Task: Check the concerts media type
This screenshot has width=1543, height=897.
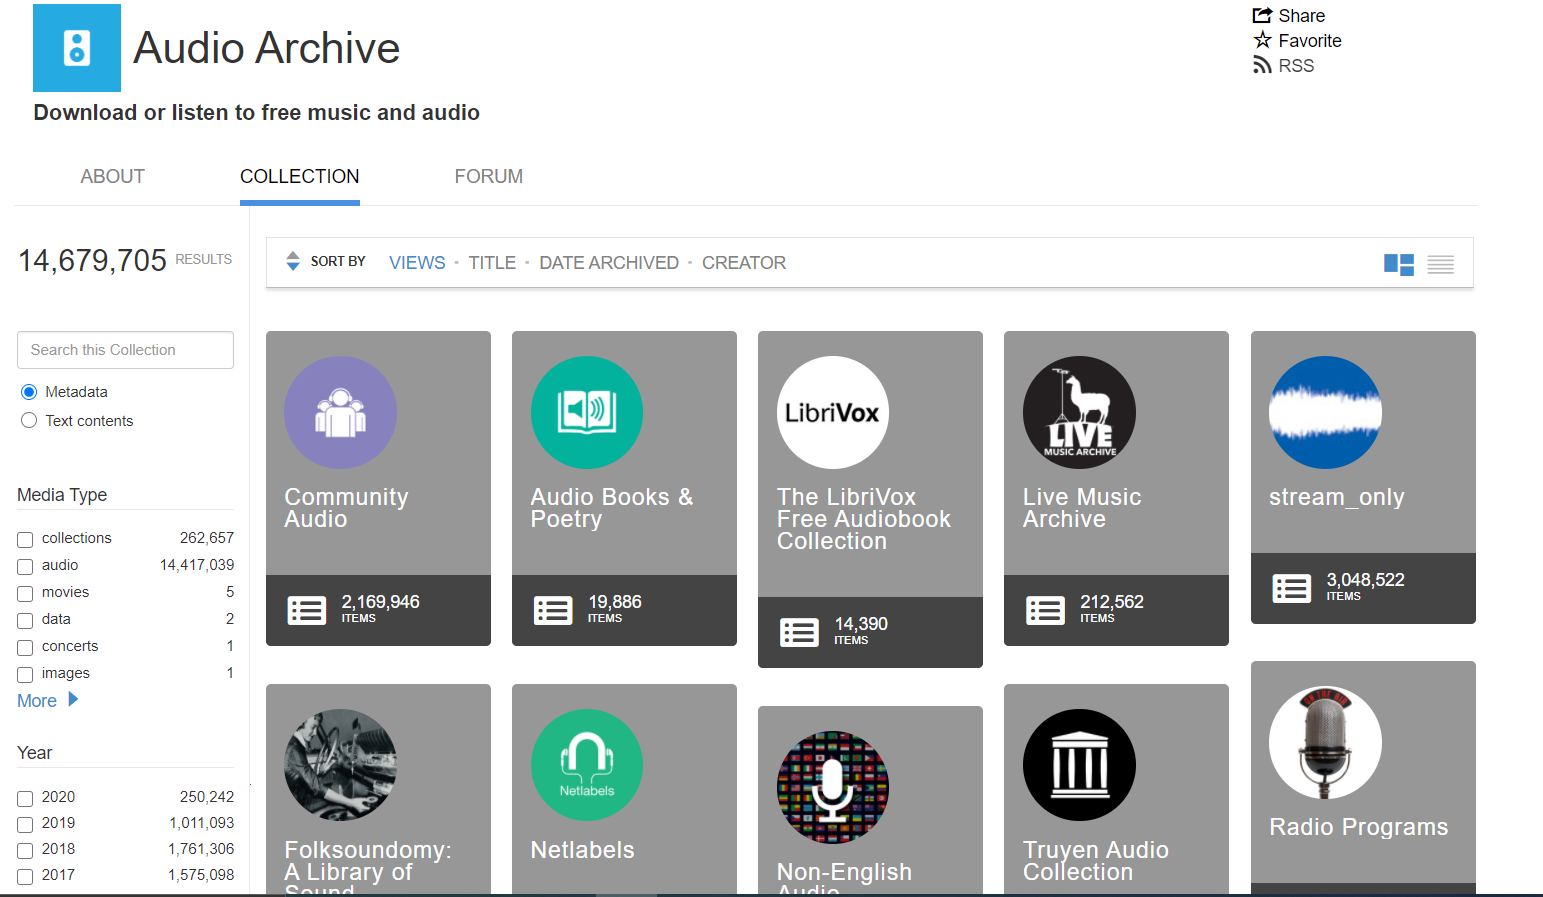Action: click(25, 648)
